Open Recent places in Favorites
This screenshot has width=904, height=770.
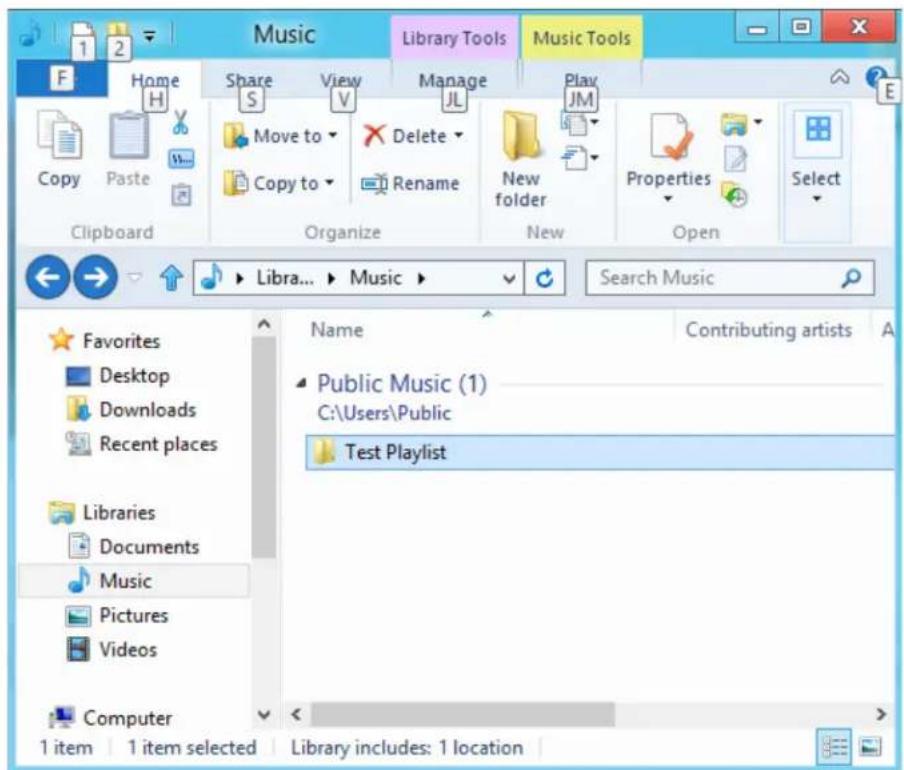141,444
